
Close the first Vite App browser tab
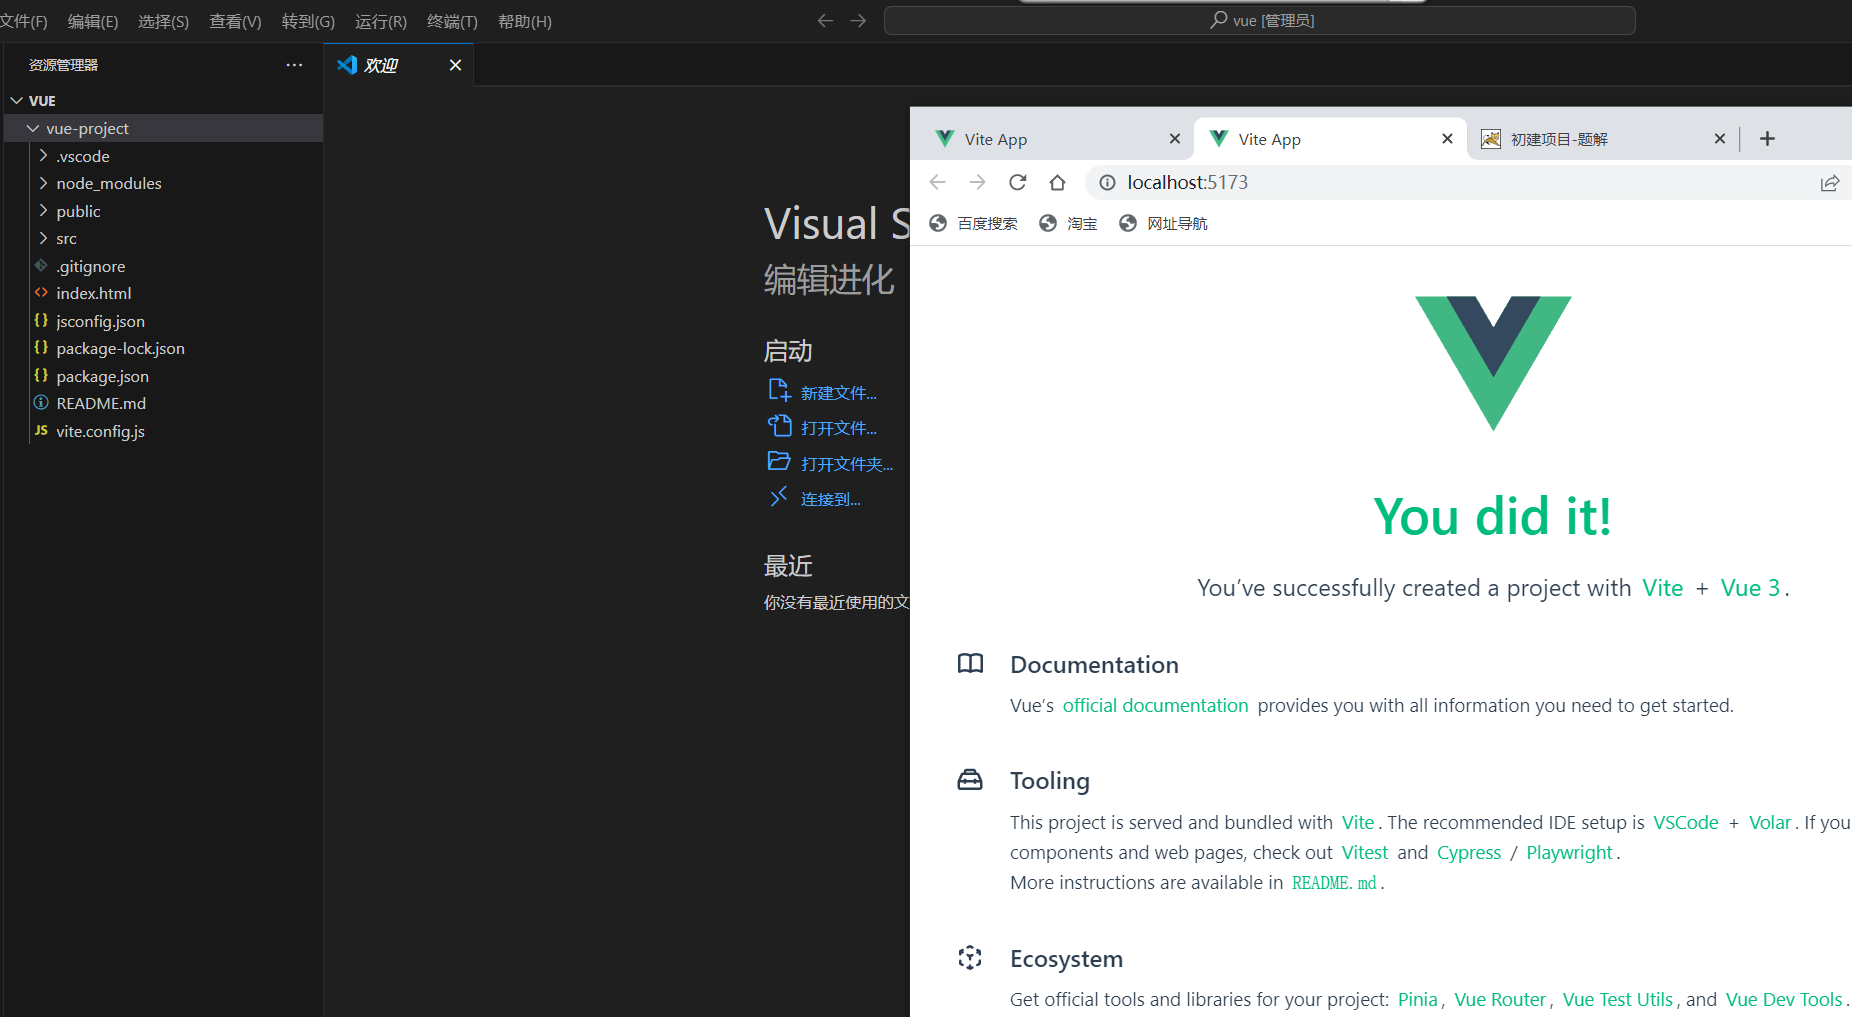pos(1174,139)
